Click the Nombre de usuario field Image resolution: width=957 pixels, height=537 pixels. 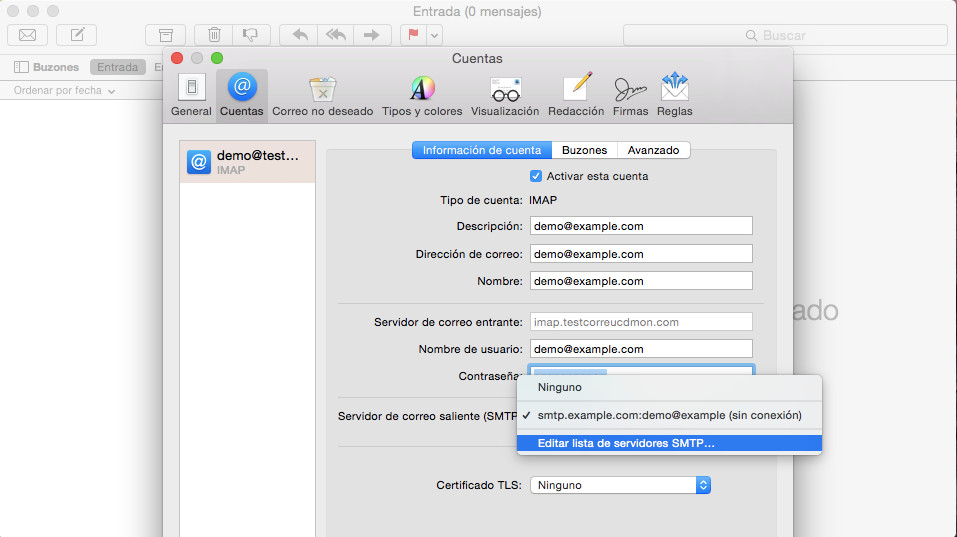641,349
